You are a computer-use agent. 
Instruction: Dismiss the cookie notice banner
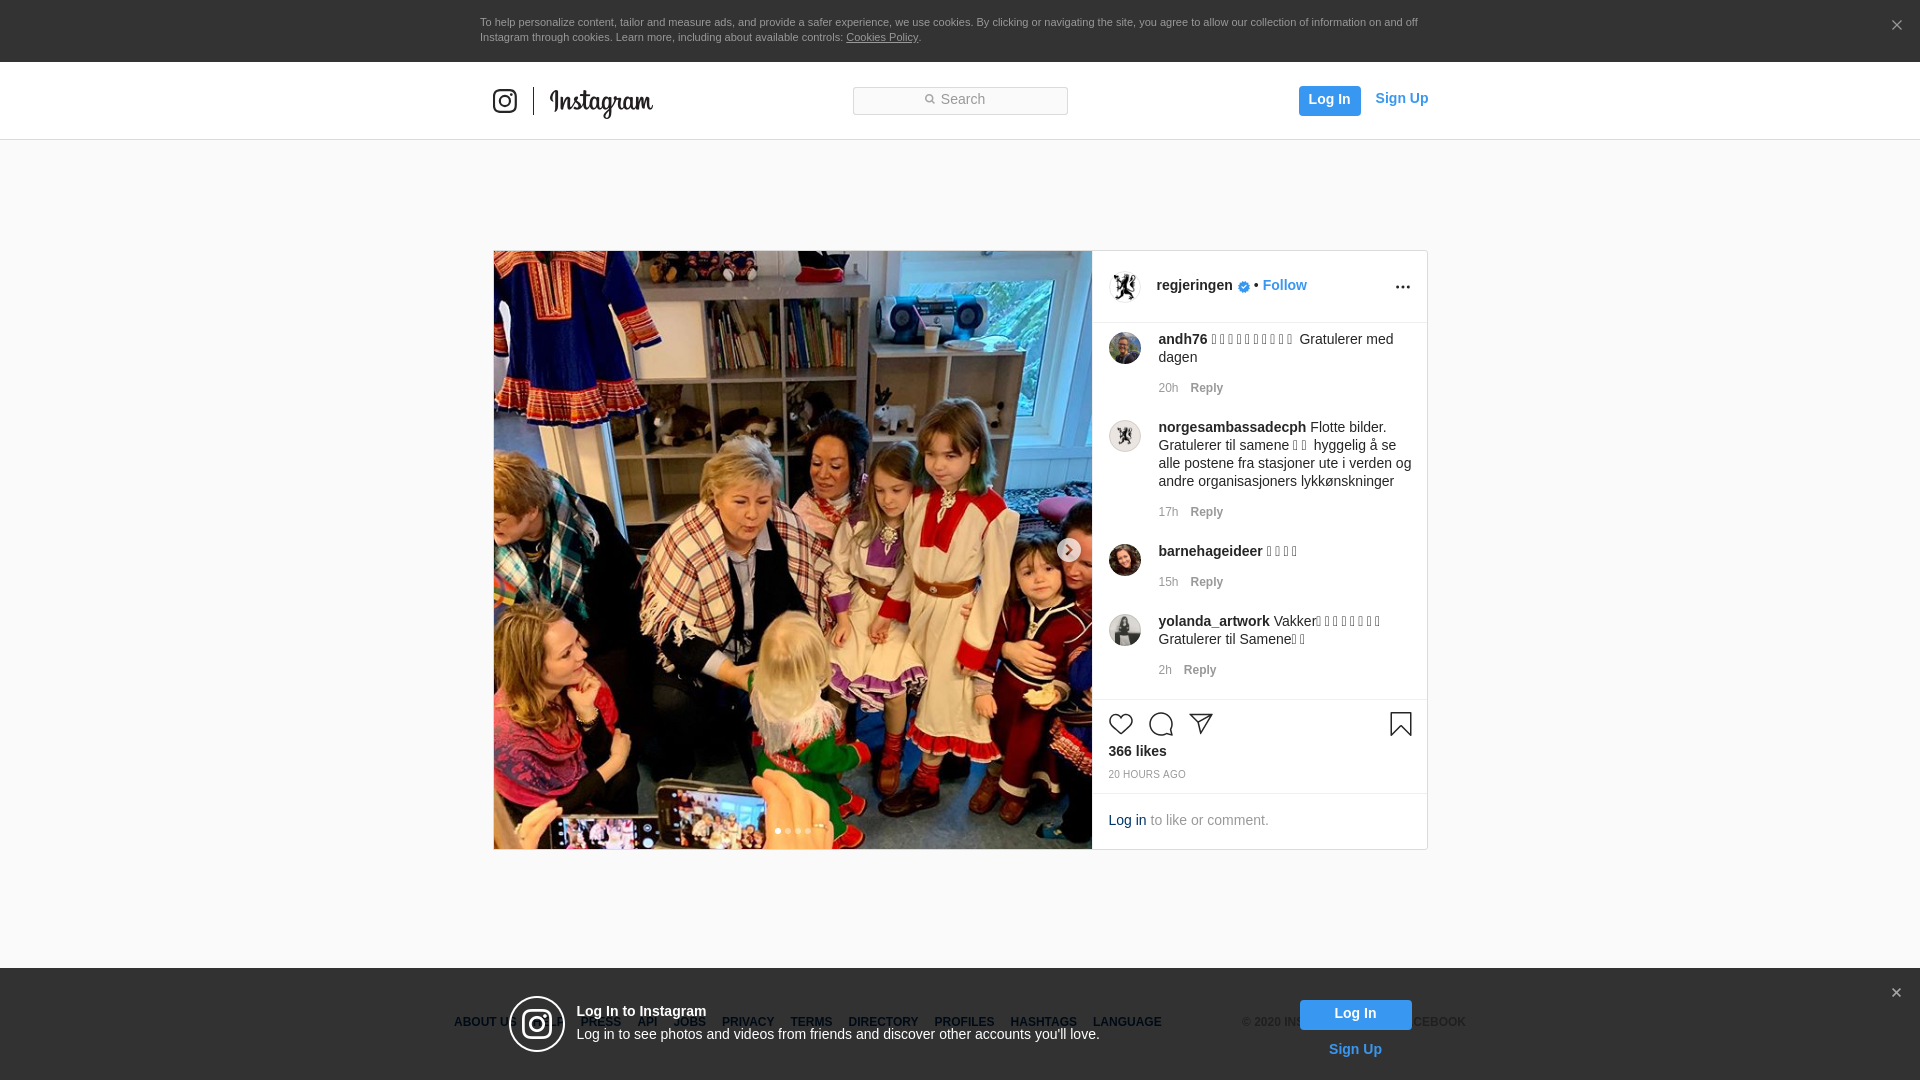pyautogui.click(x=1896, y=26)
